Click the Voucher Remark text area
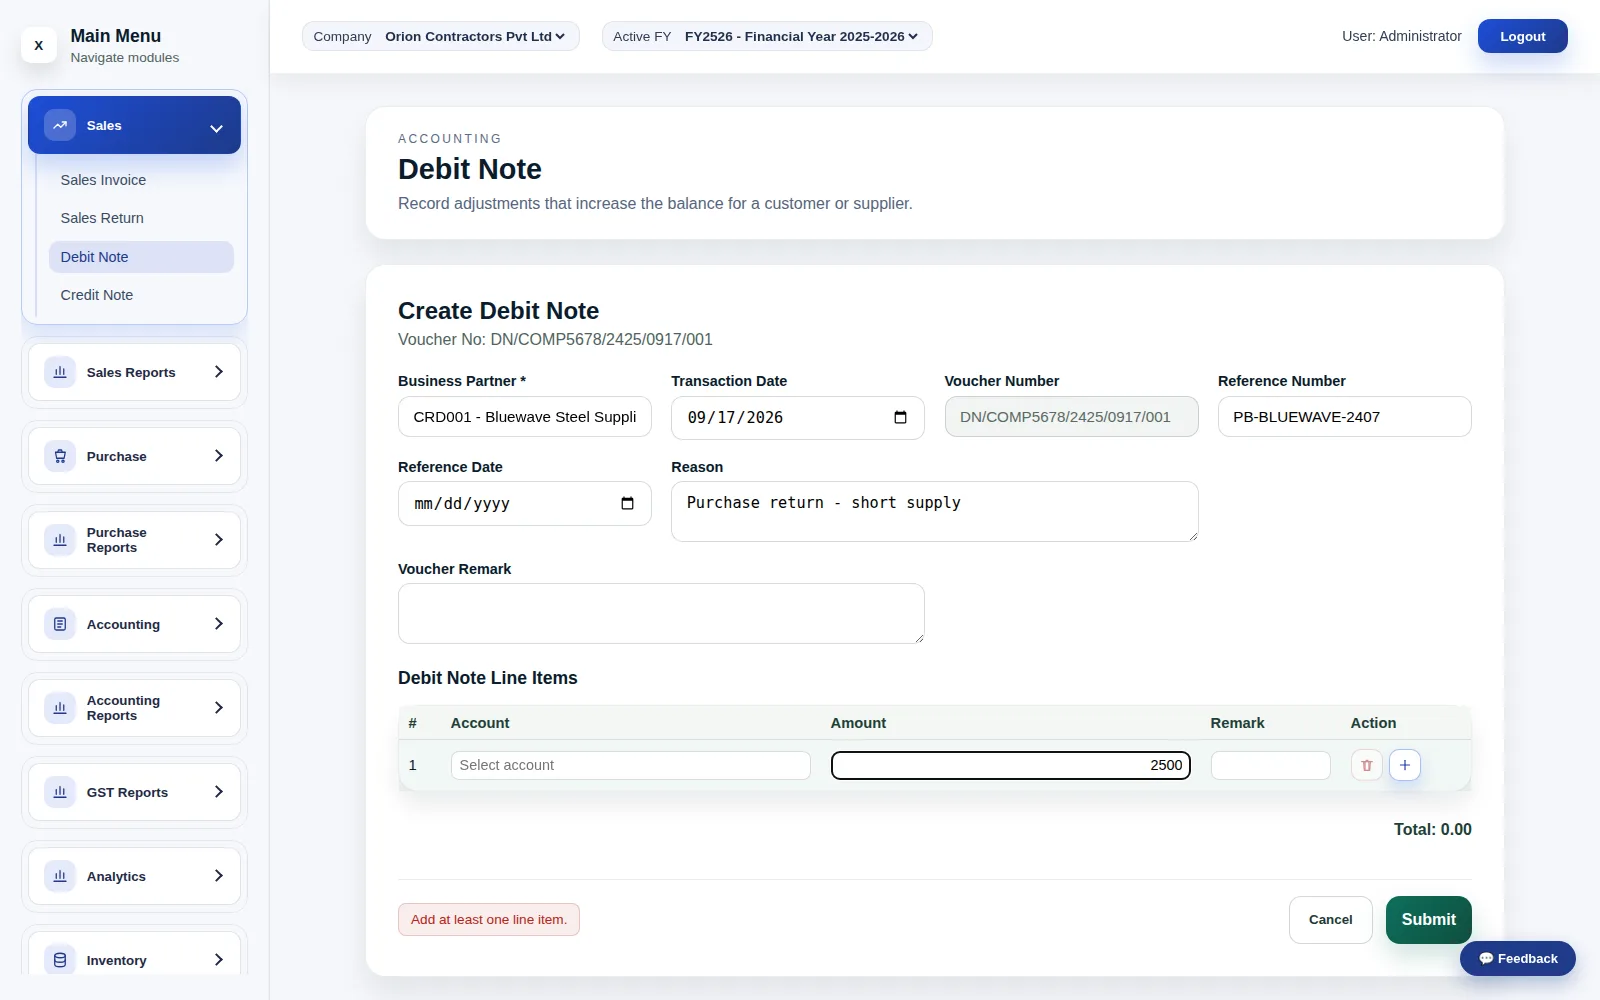This screenshot has width=1600, height=1000. [661, 613]
